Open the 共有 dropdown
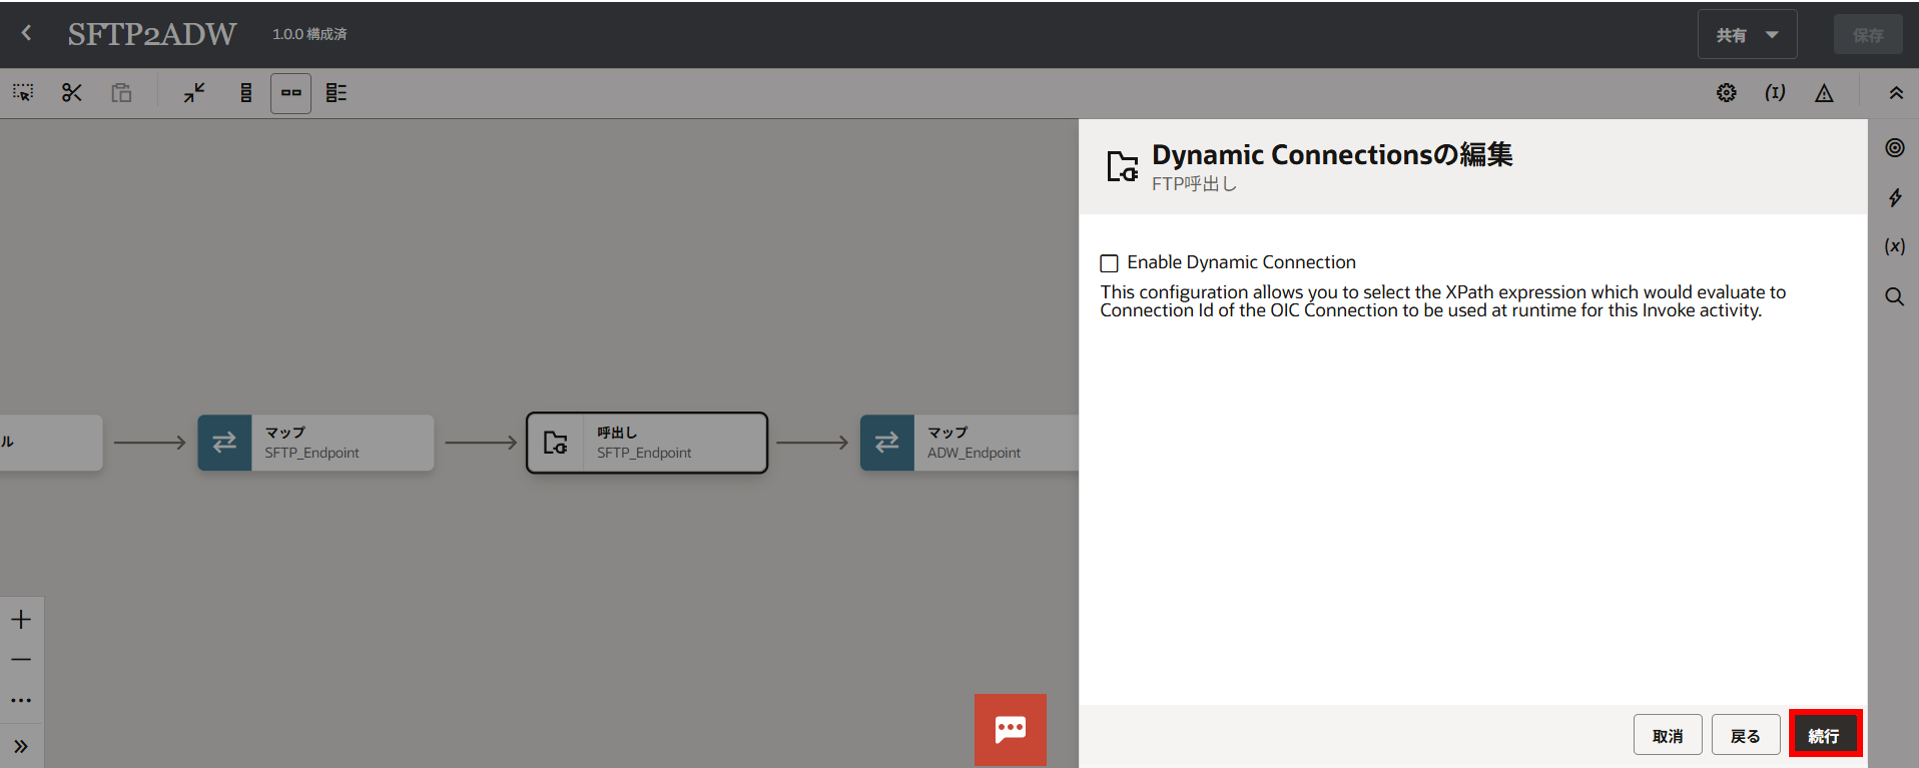 click(x=1747, y=35)
